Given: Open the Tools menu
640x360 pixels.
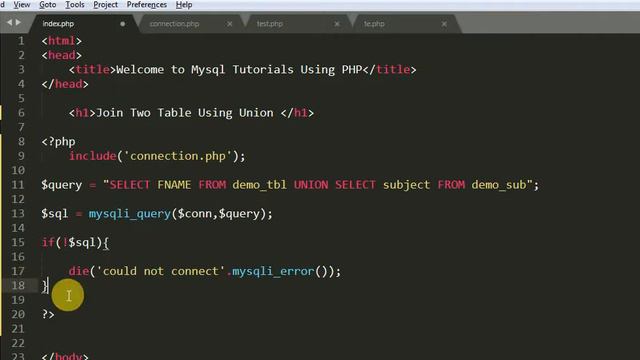Looking at the screenshot, I should (x=75, y=5).
